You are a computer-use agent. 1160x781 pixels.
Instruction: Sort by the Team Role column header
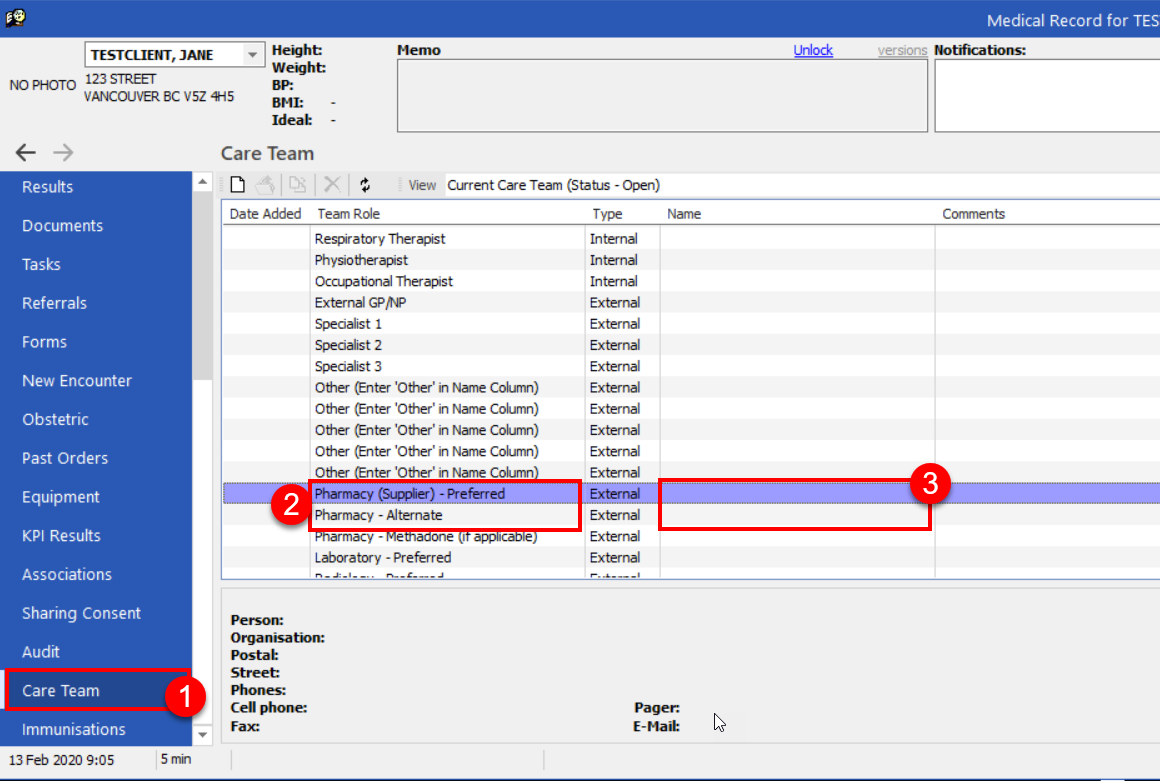coord(349,214)
